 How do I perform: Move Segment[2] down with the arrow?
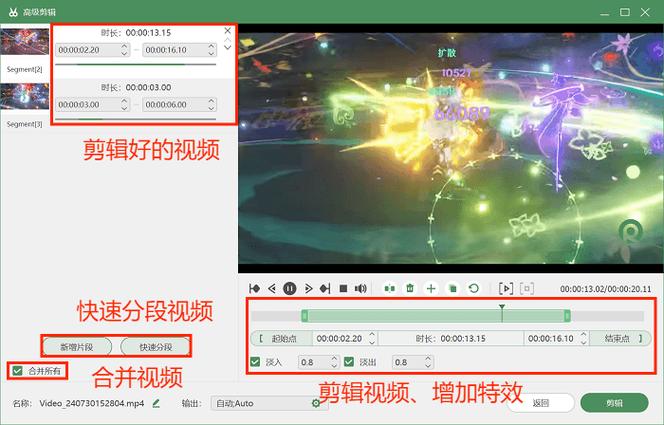point(227,47)
